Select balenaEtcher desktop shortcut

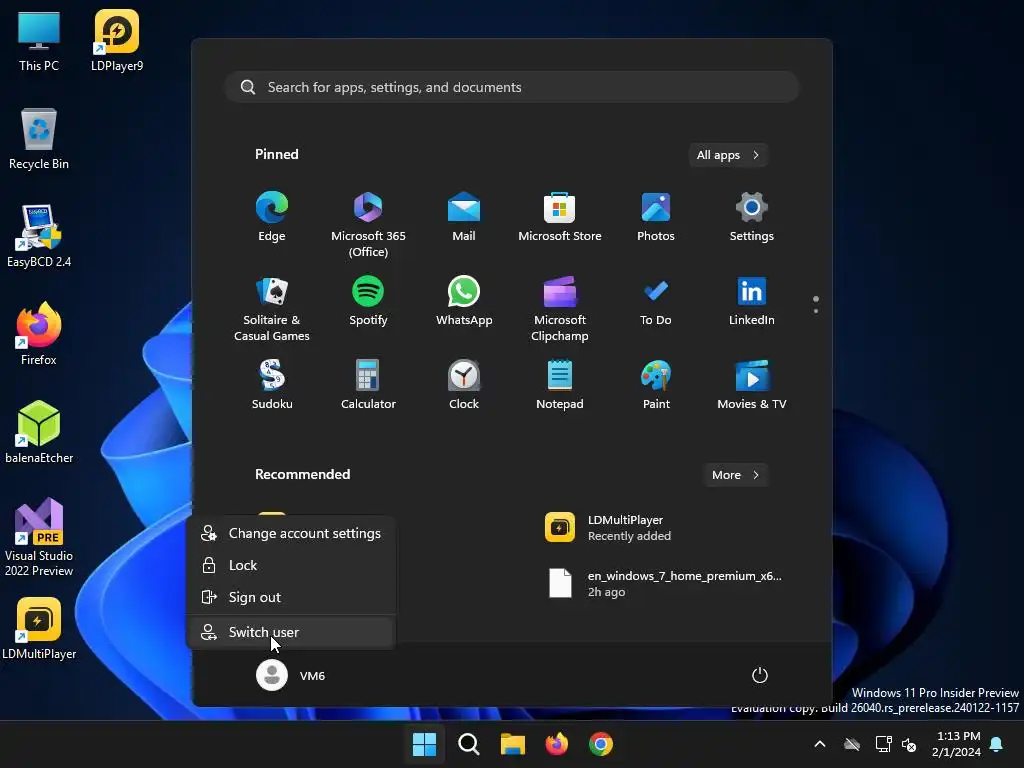coord(39,432)
